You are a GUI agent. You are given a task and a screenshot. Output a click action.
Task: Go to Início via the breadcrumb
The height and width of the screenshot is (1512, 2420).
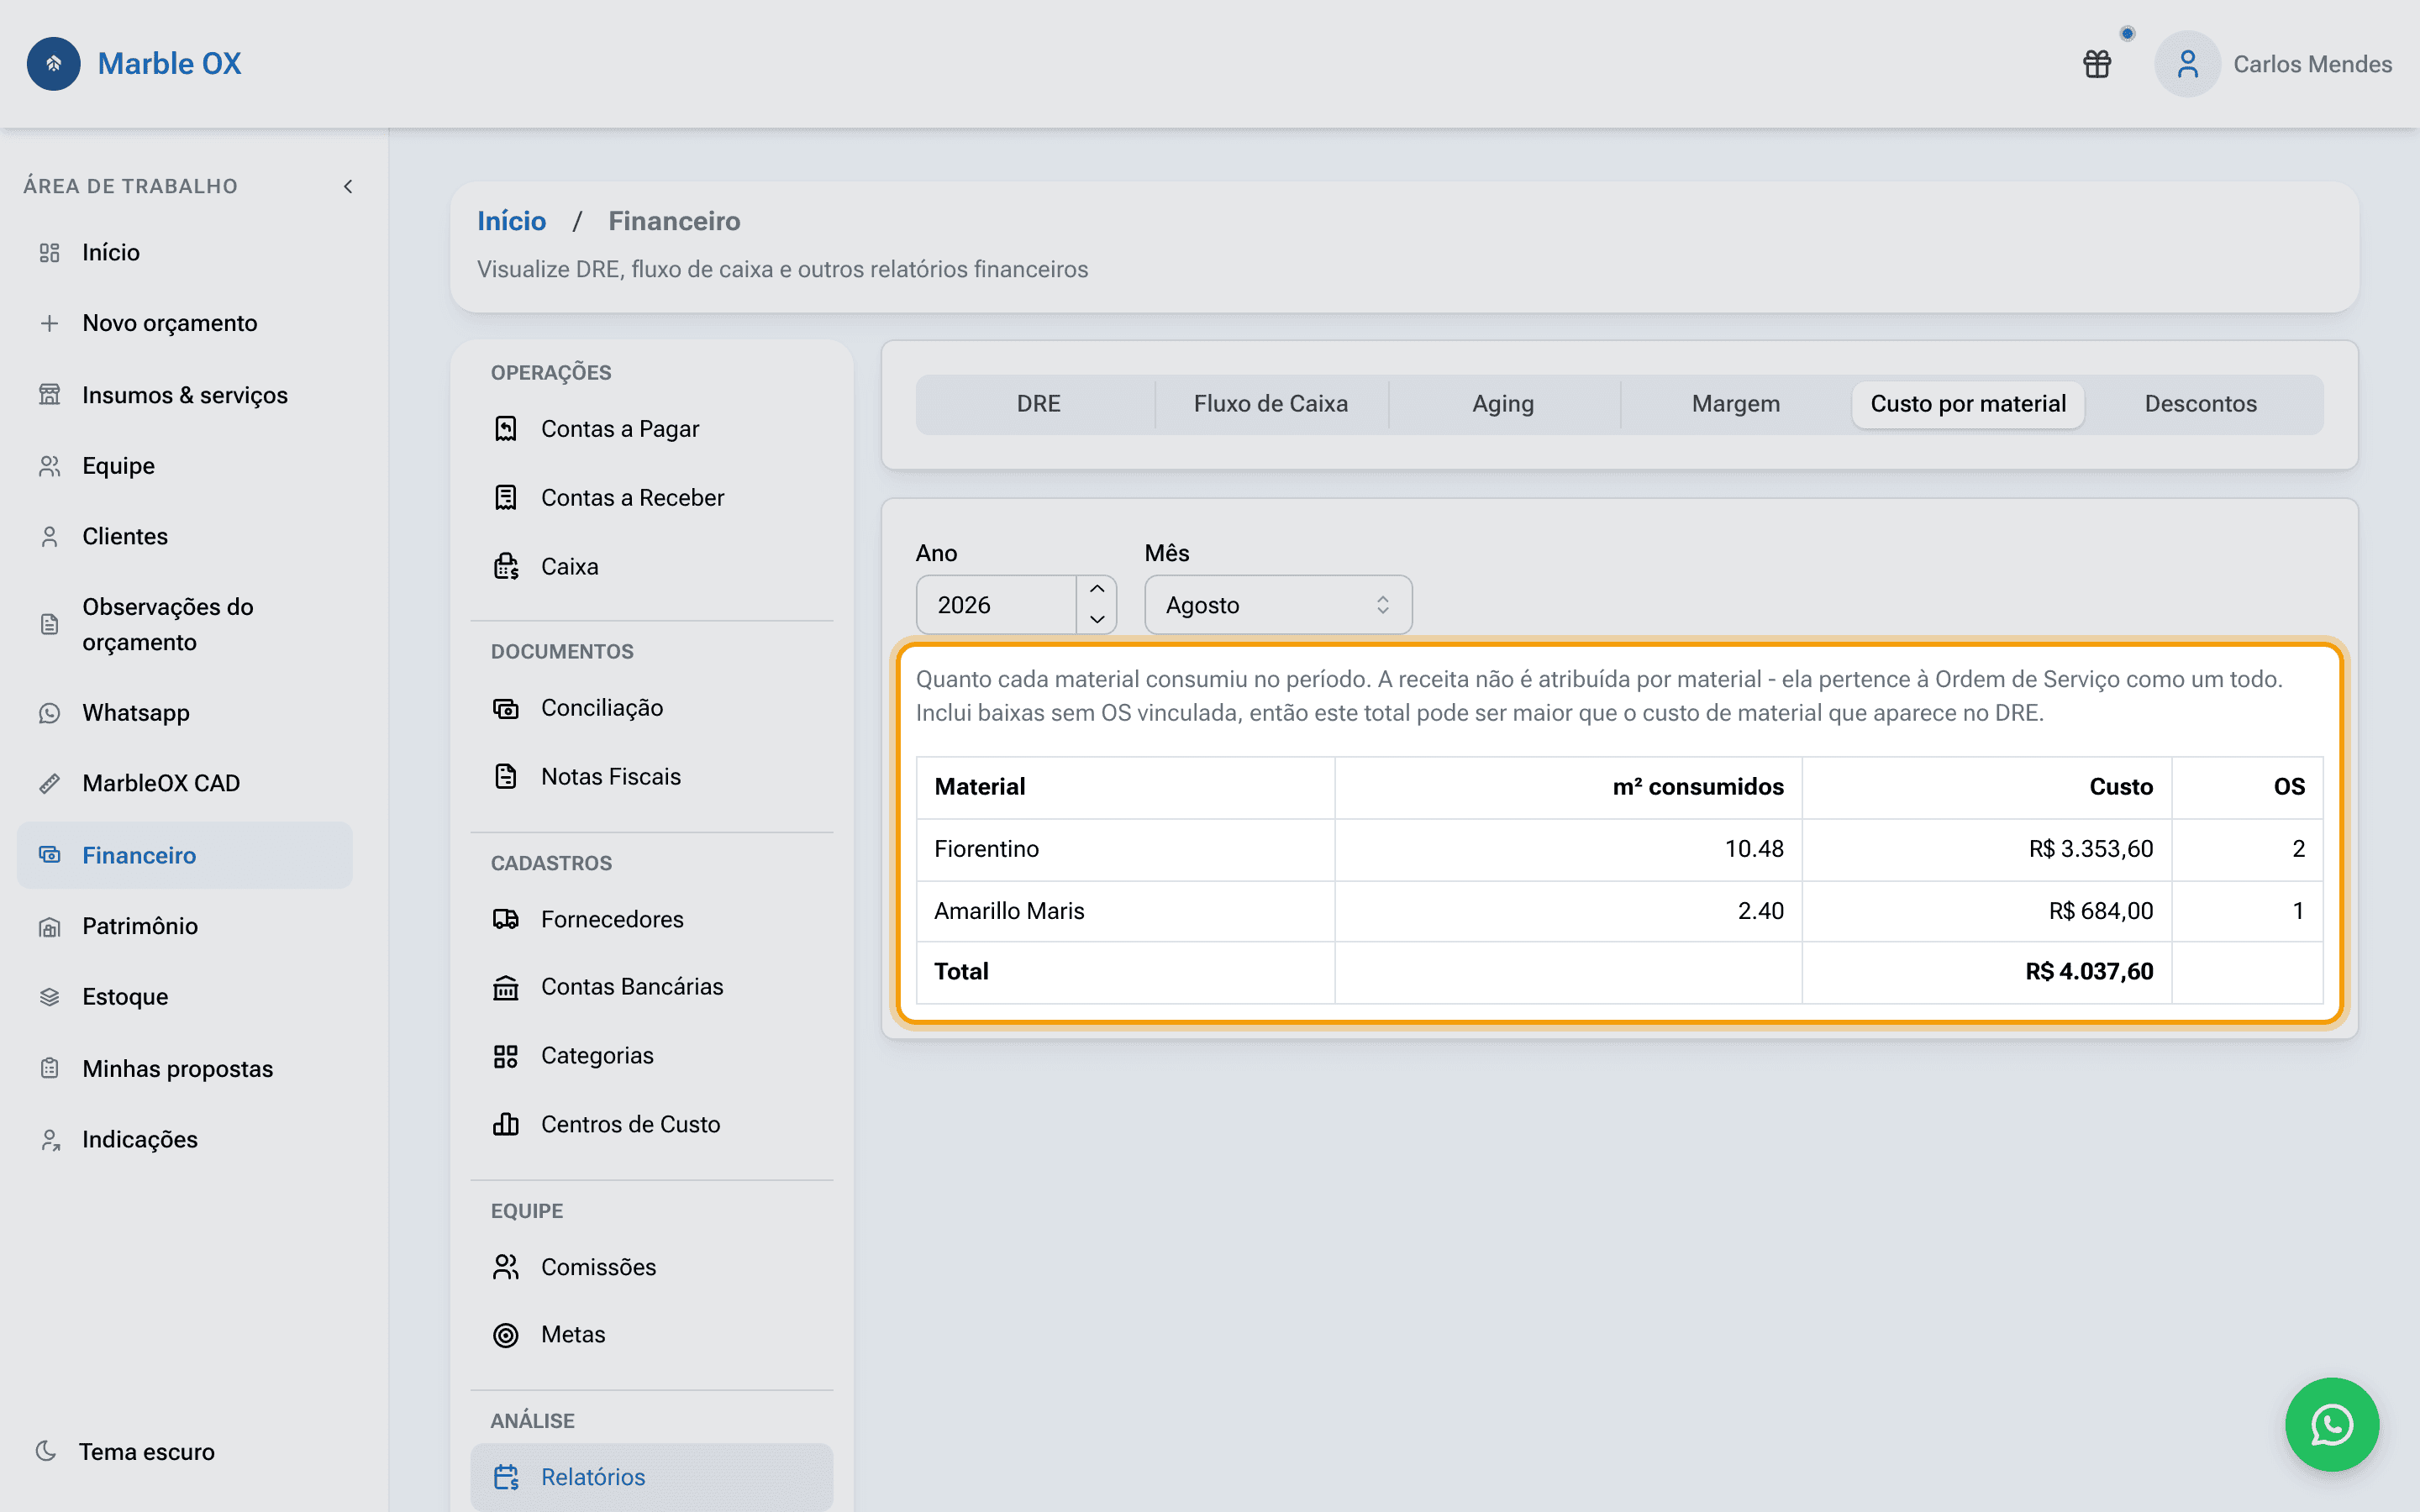pos(511,221)
